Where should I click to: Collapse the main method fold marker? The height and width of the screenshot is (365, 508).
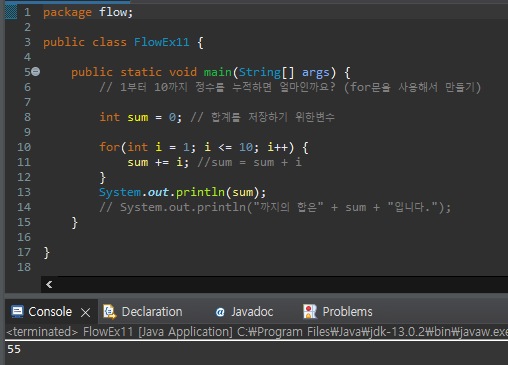click(36, 72)
